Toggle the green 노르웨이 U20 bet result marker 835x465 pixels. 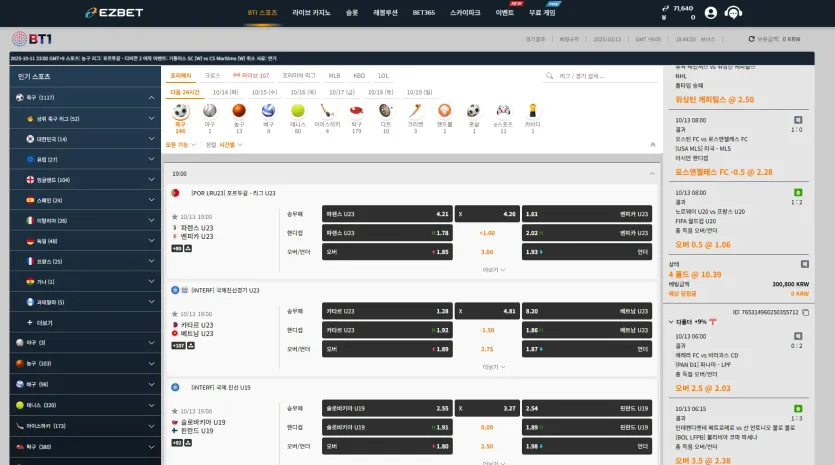[798, 193]
